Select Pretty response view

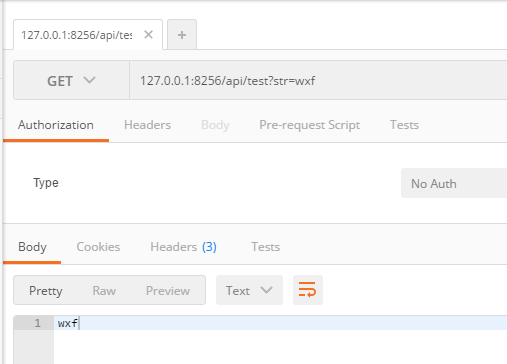(x=46, y=291)
